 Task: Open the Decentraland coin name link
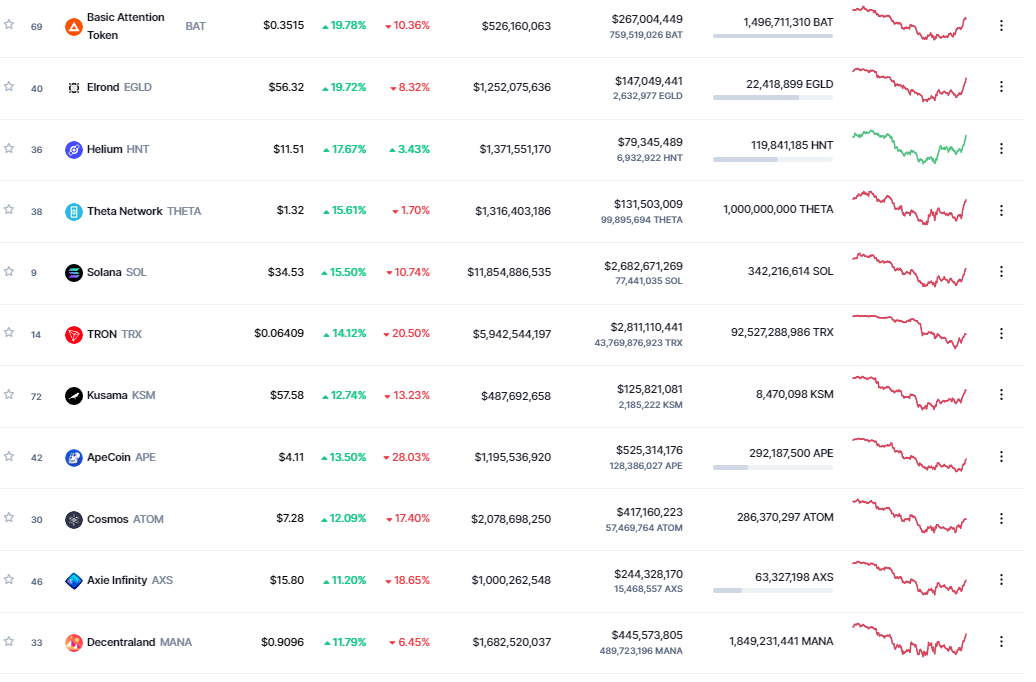coord(121,642)
